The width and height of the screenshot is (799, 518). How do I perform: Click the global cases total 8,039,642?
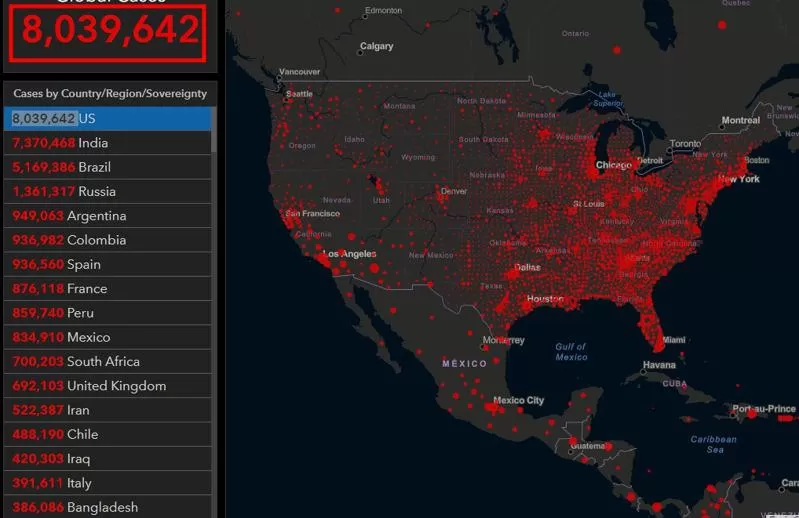coord(109,31)
